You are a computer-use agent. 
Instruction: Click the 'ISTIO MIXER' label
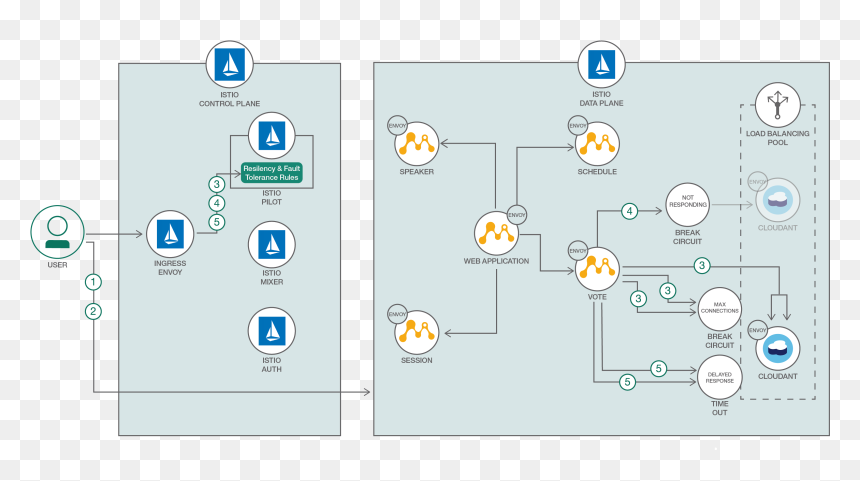tap(271, 278)
